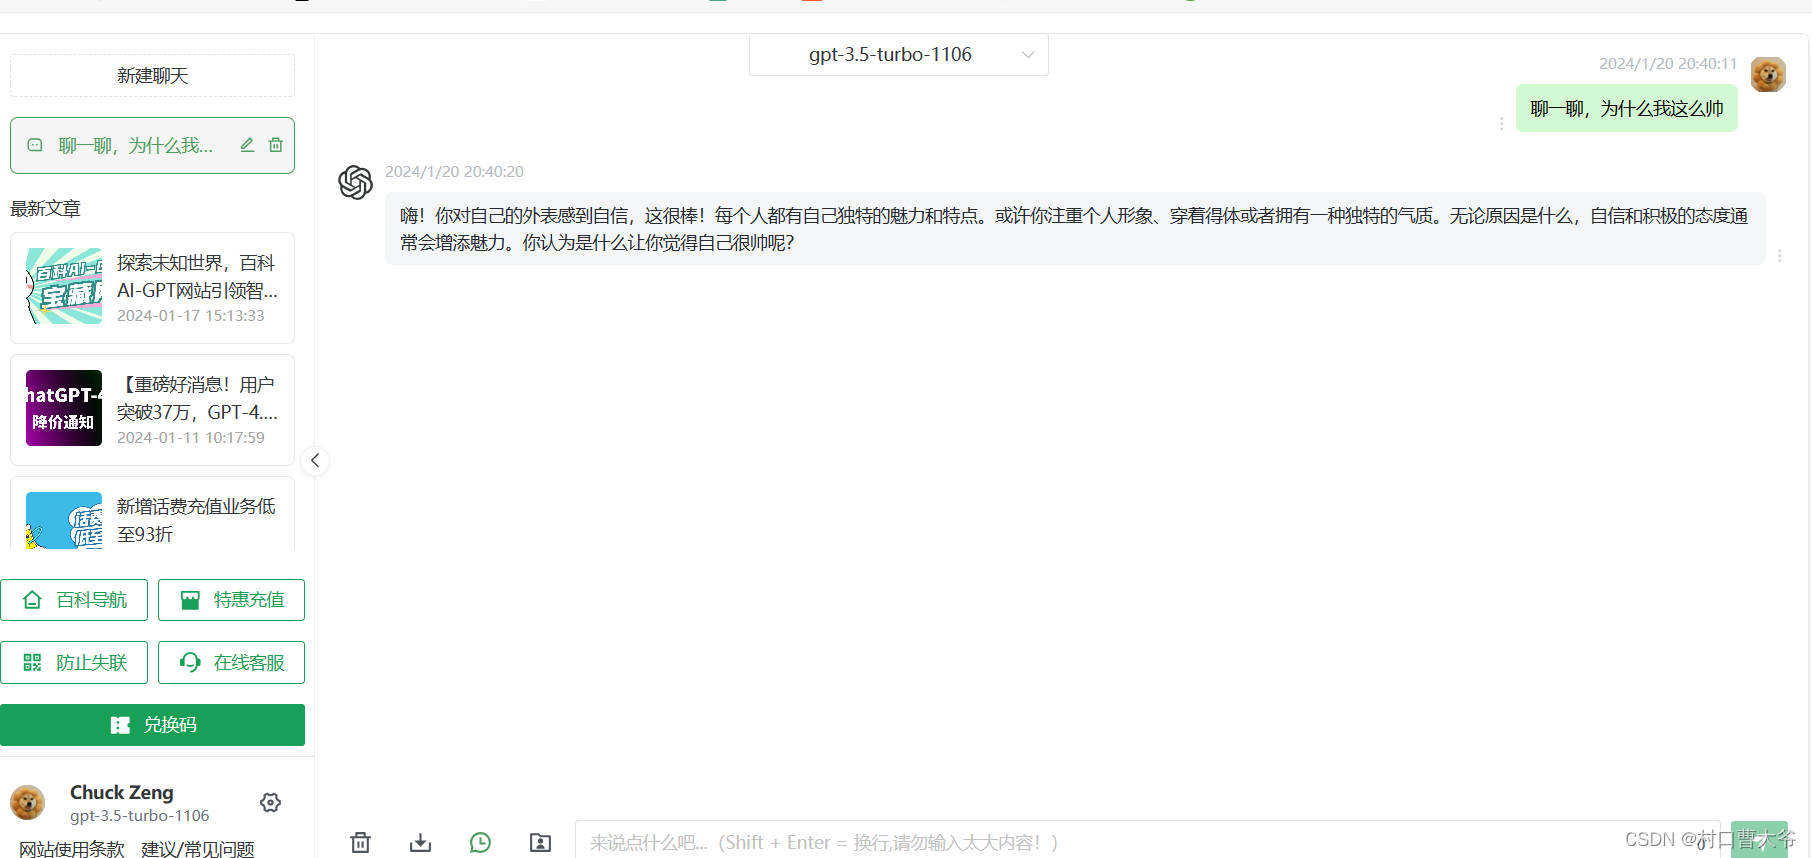Click gpt-3.5-turbo-1106 label under Chuck Zeng
1812x858 pixels.
tap(140, 816)
